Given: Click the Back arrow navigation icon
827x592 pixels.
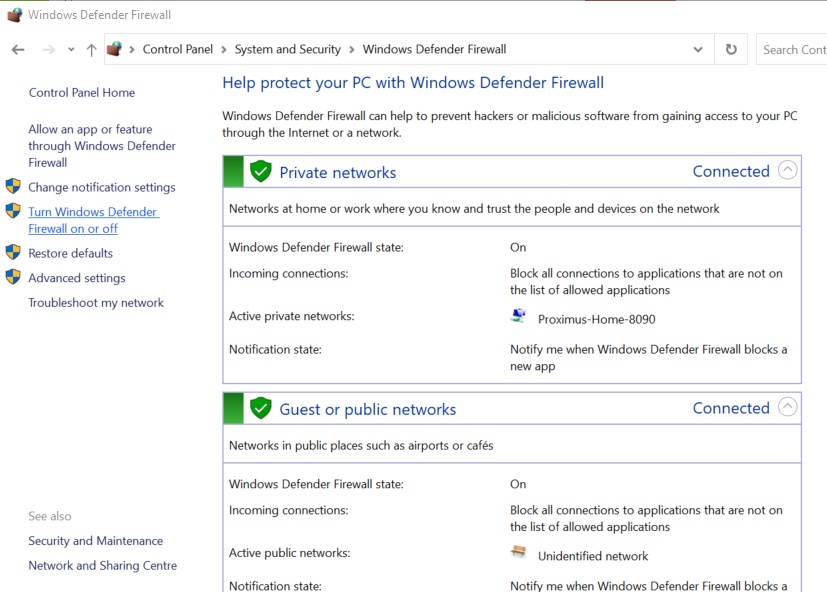Looking at the screenshot, I should coord(18,50).
